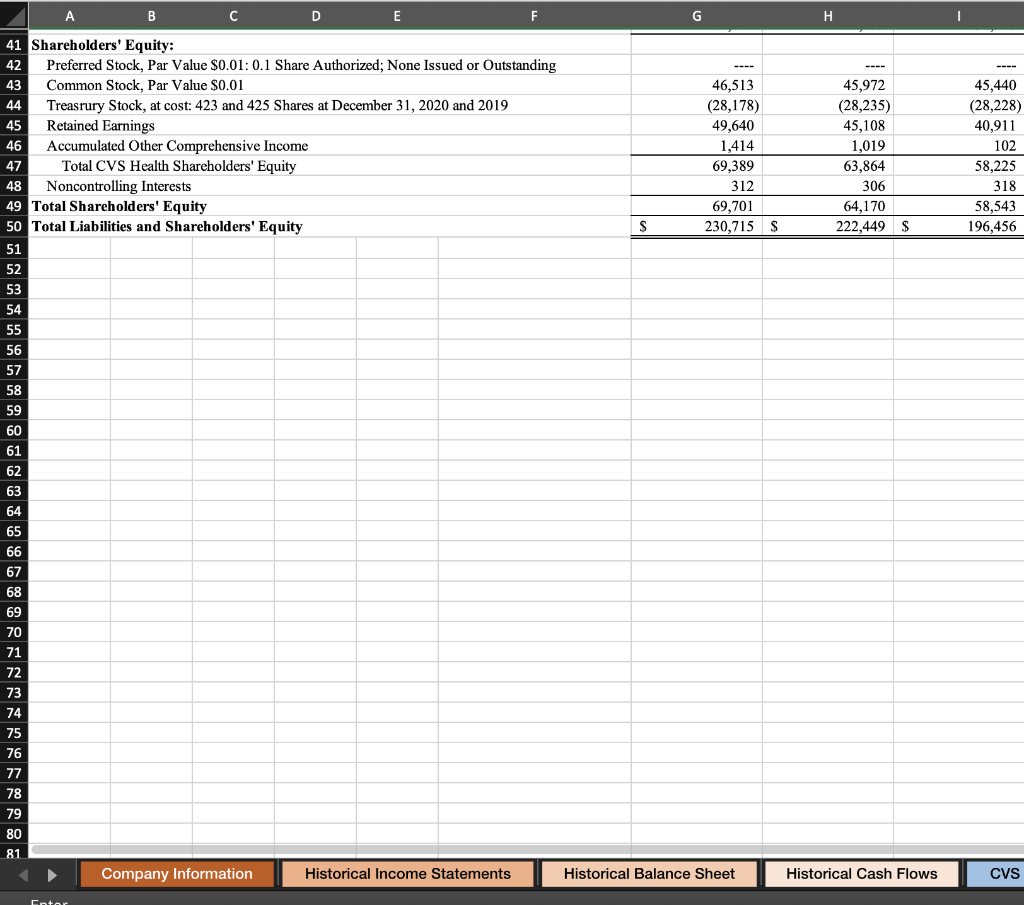
Task: Select column header G
Action: click(696, 15)
